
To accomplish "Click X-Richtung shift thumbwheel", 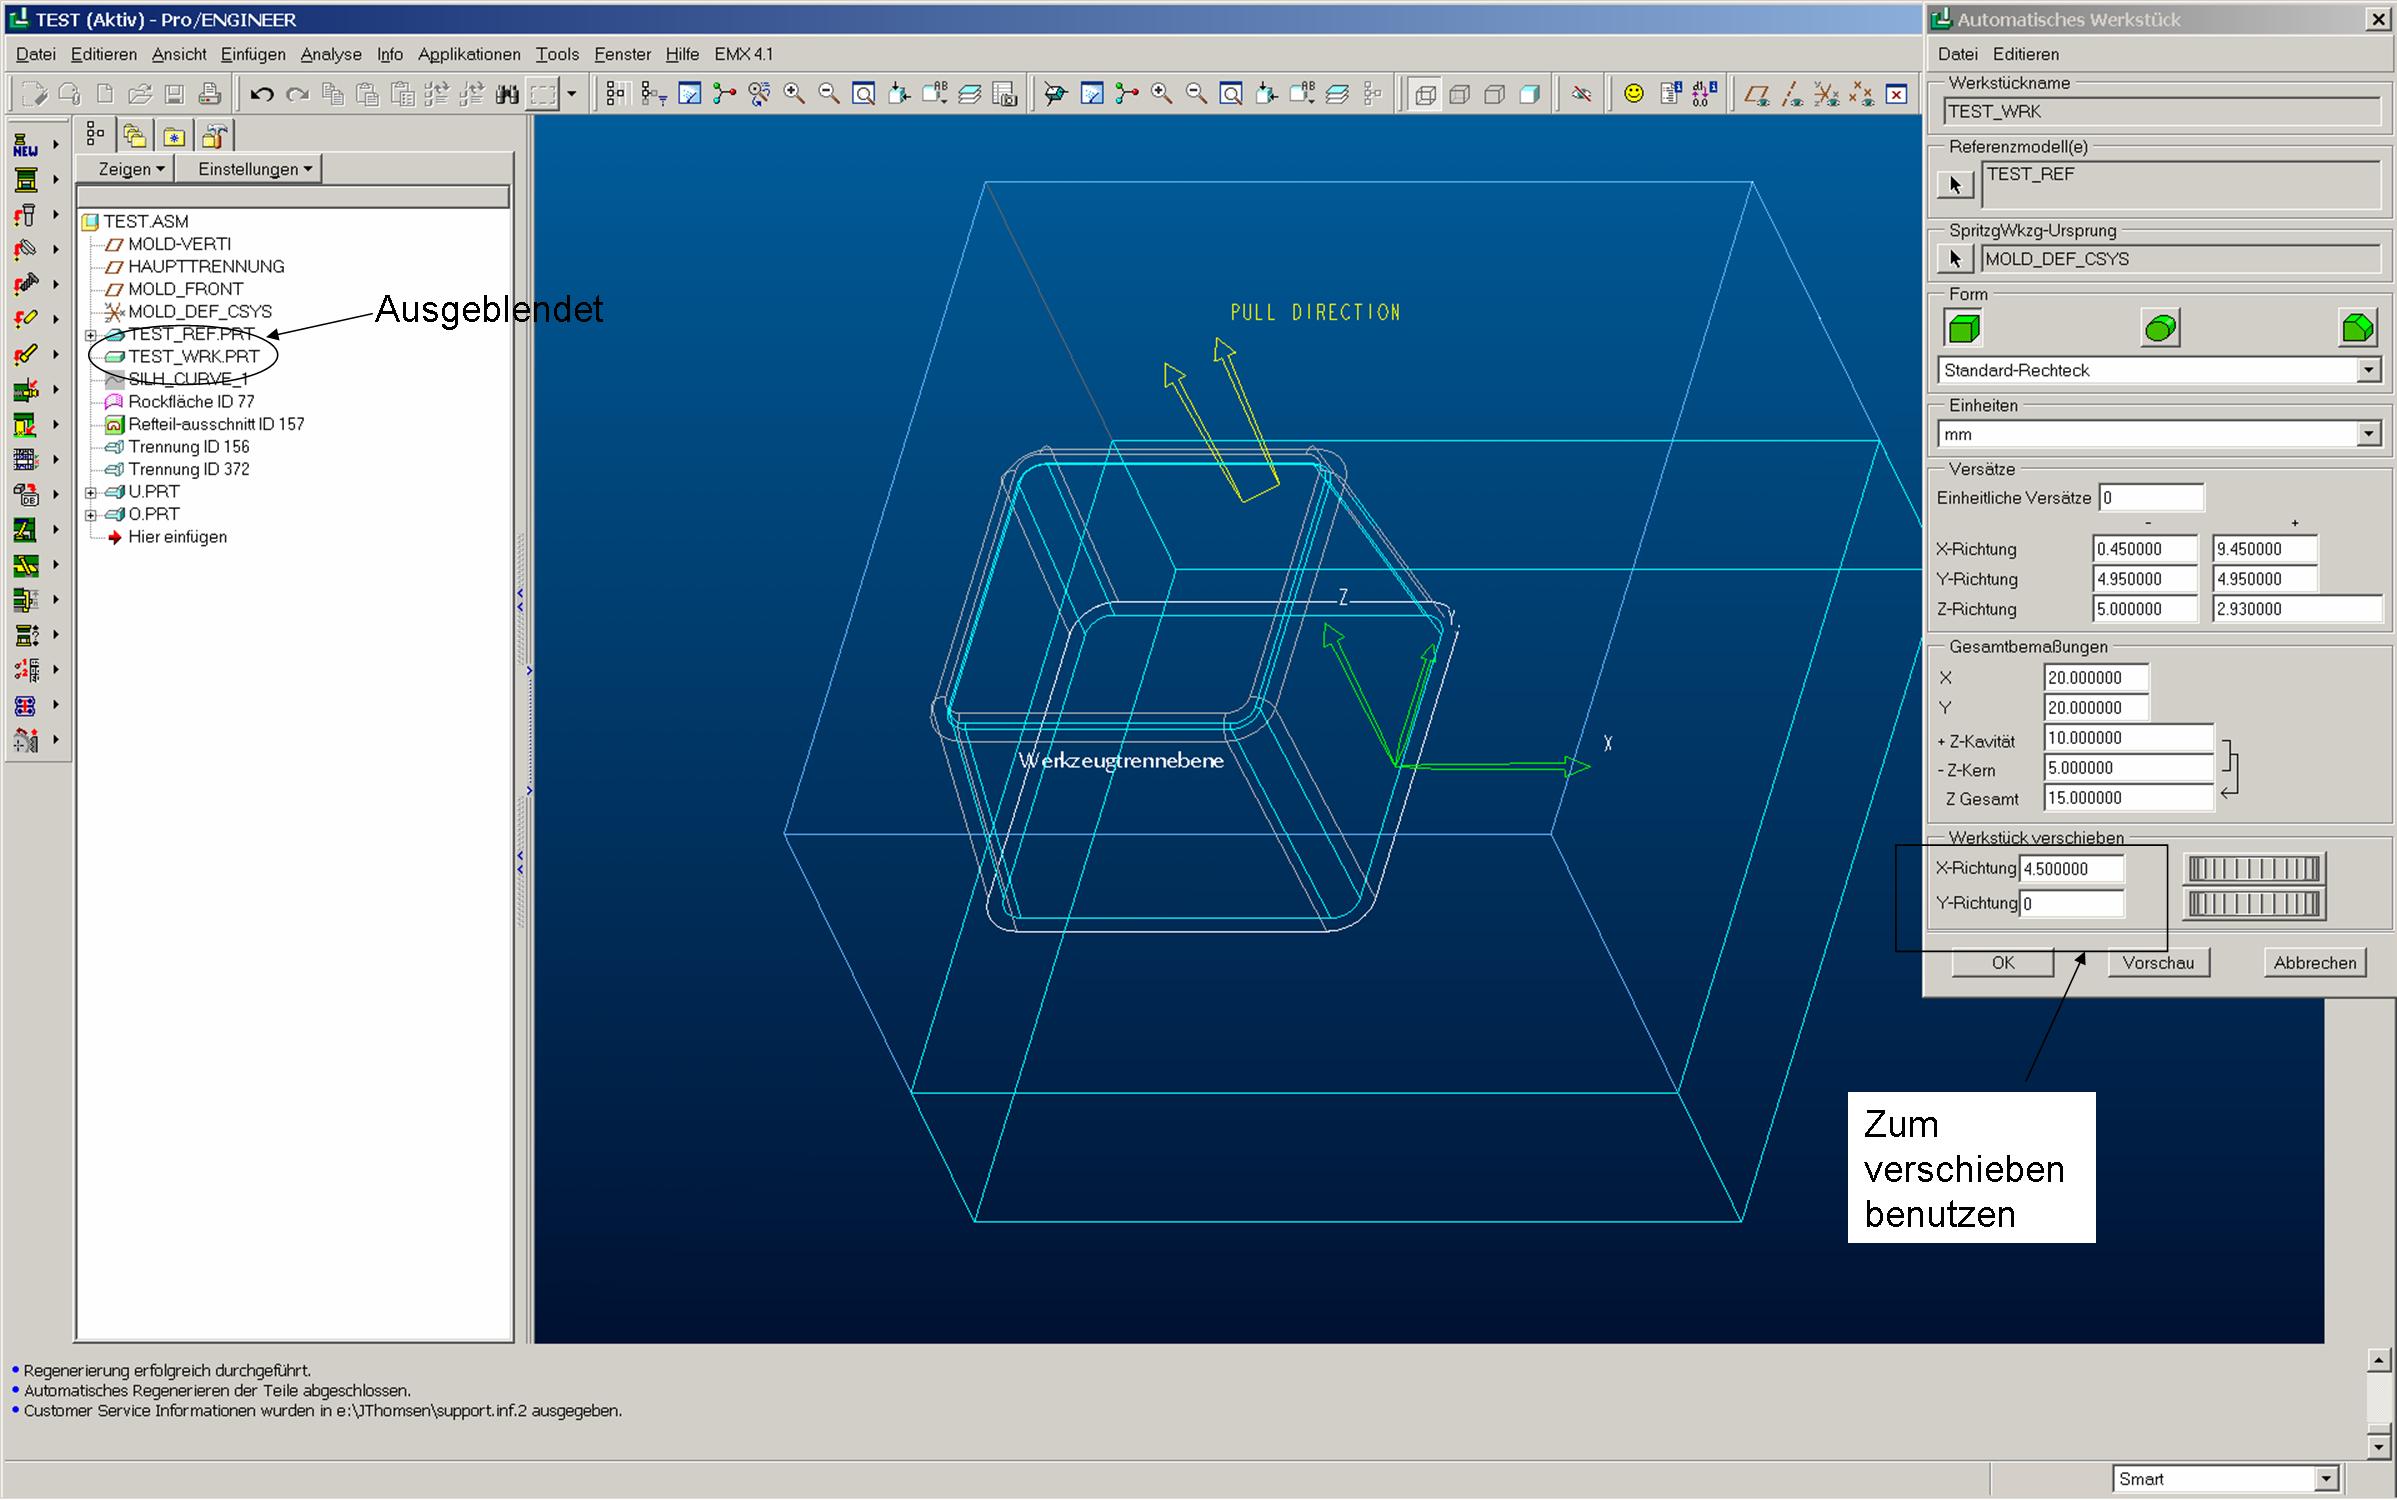I will click(2254, 869).
